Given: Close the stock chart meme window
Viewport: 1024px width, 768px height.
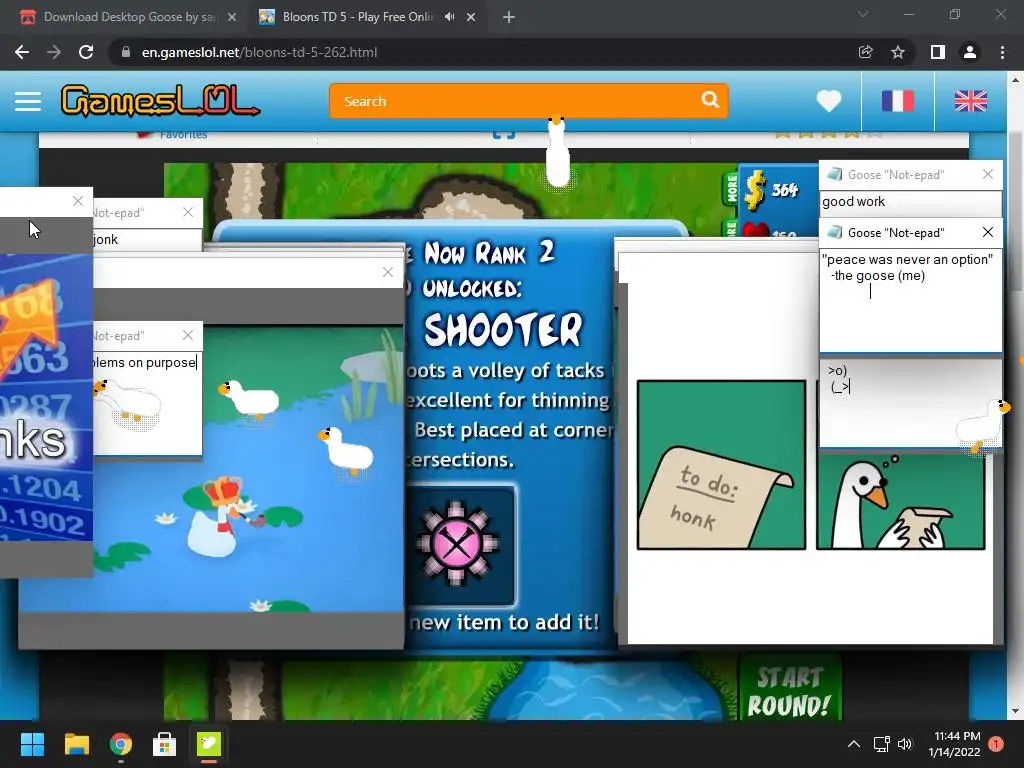Looking at the screenshot, I should [78, 201].
